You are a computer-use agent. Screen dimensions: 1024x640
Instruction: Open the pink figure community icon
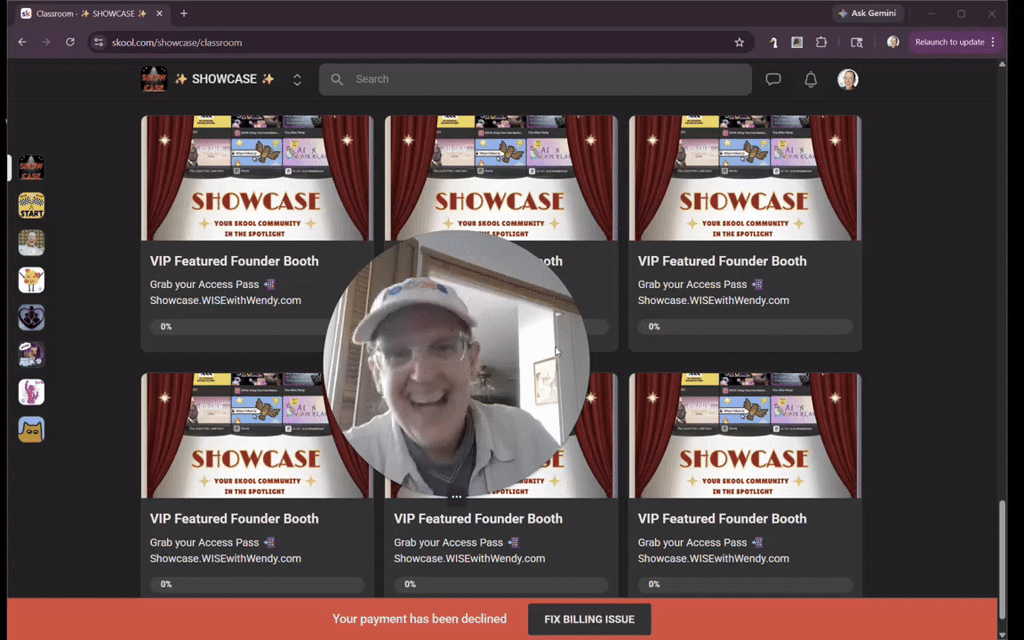click(x=31, y=392)
